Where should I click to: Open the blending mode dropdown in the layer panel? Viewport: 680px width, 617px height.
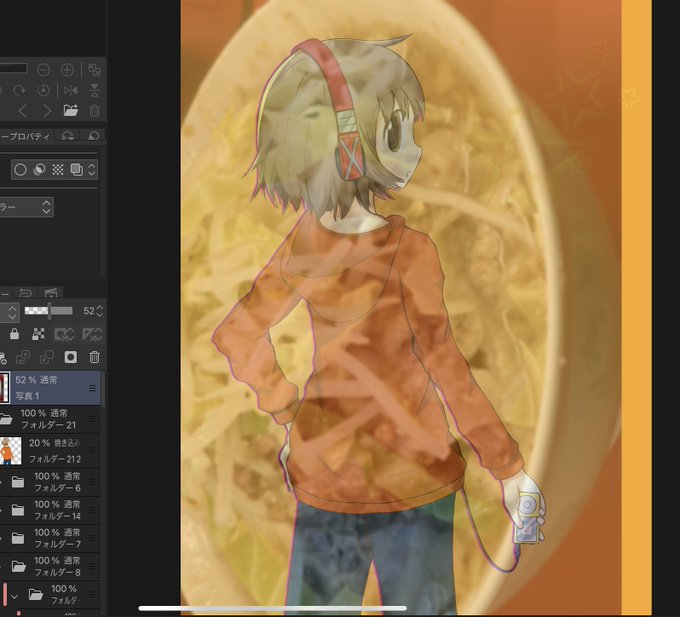coord(10,311)
